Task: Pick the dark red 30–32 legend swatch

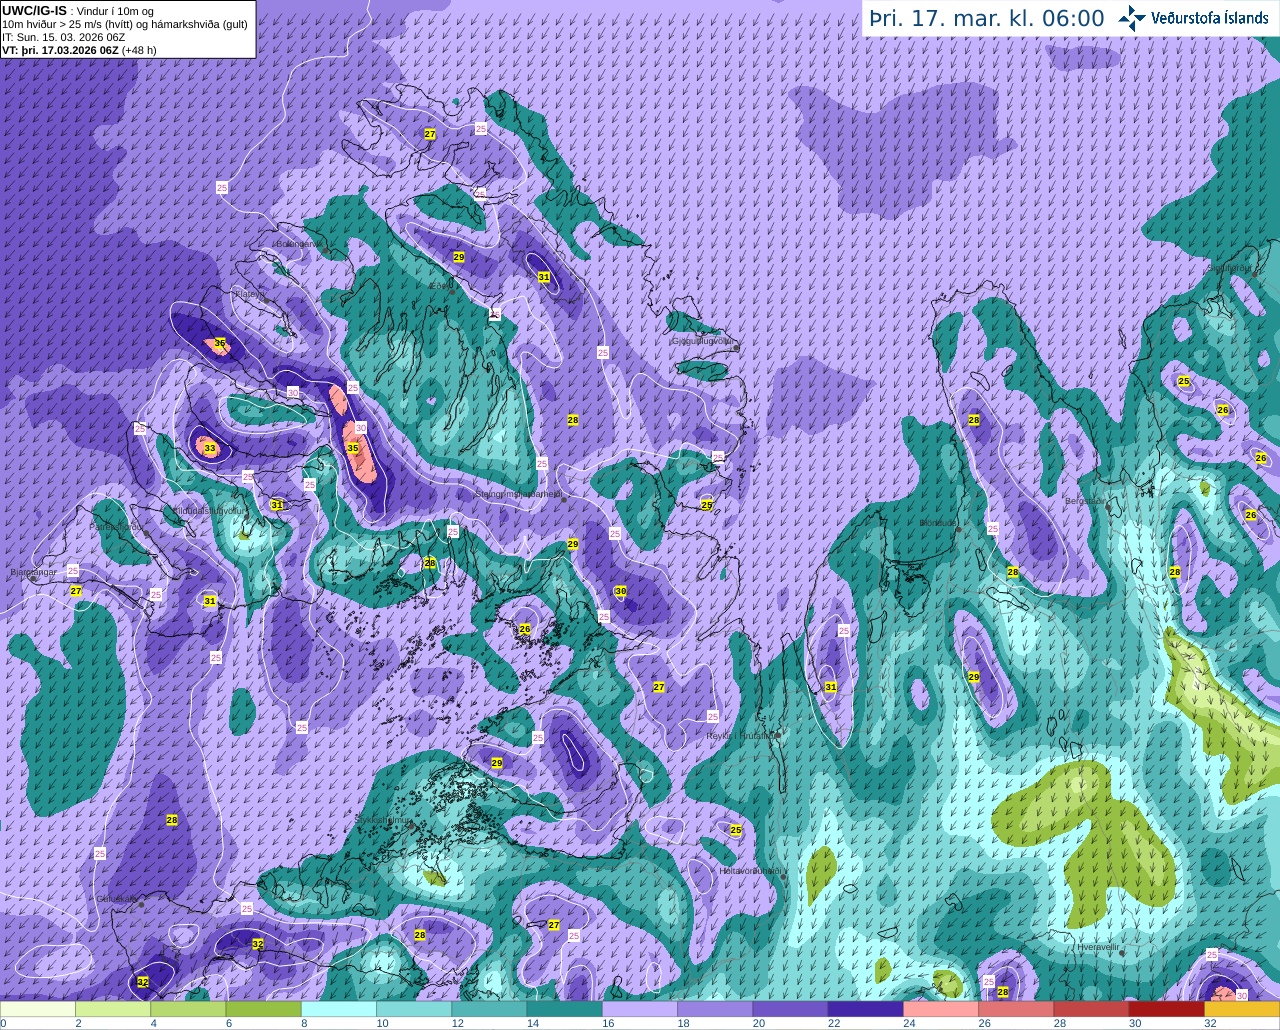Action: [x=1166, y=1009]
